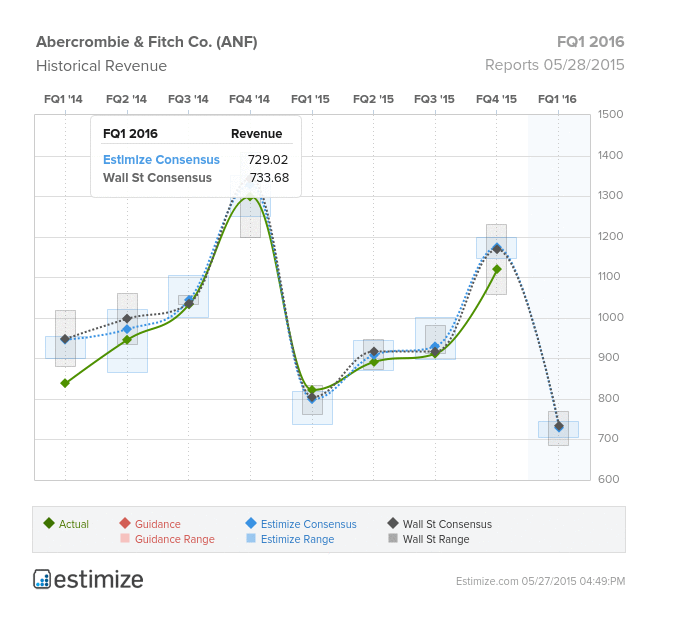Select the FQ2 '14 axis label
The image size is (675, 620).
click(126, 99)
